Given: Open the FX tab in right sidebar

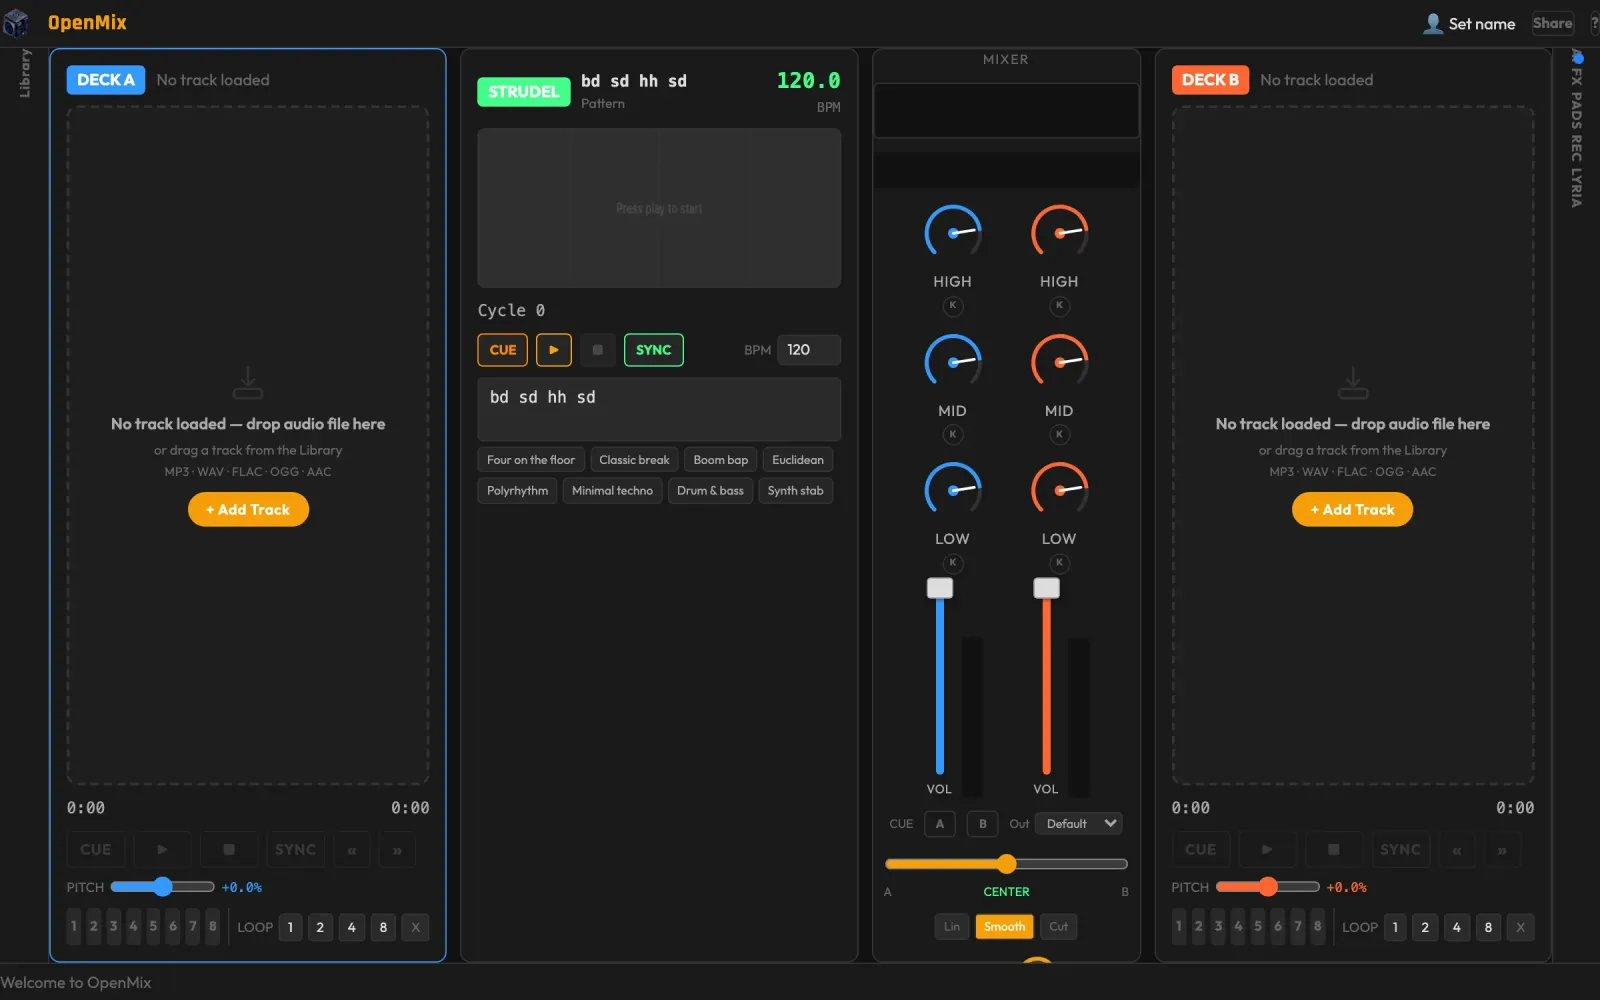Looking at the screenshot, I should point(1577,76).
